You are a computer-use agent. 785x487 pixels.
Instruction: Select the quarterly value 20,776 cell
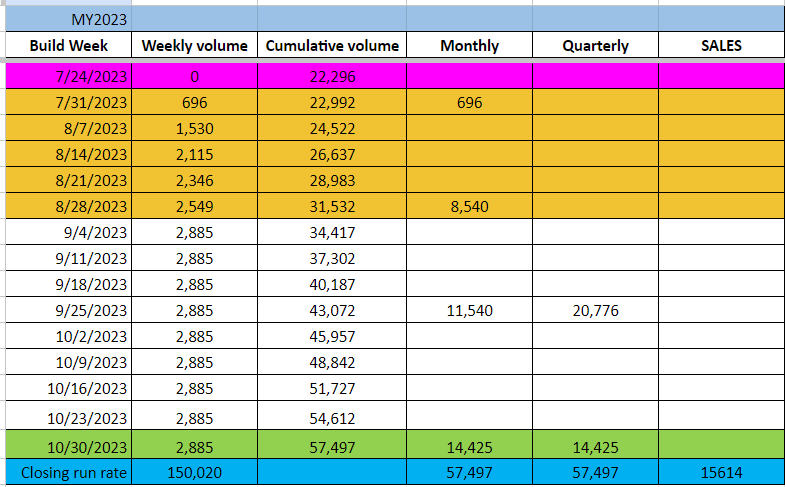pyautogui.click(x=595, y=310)
